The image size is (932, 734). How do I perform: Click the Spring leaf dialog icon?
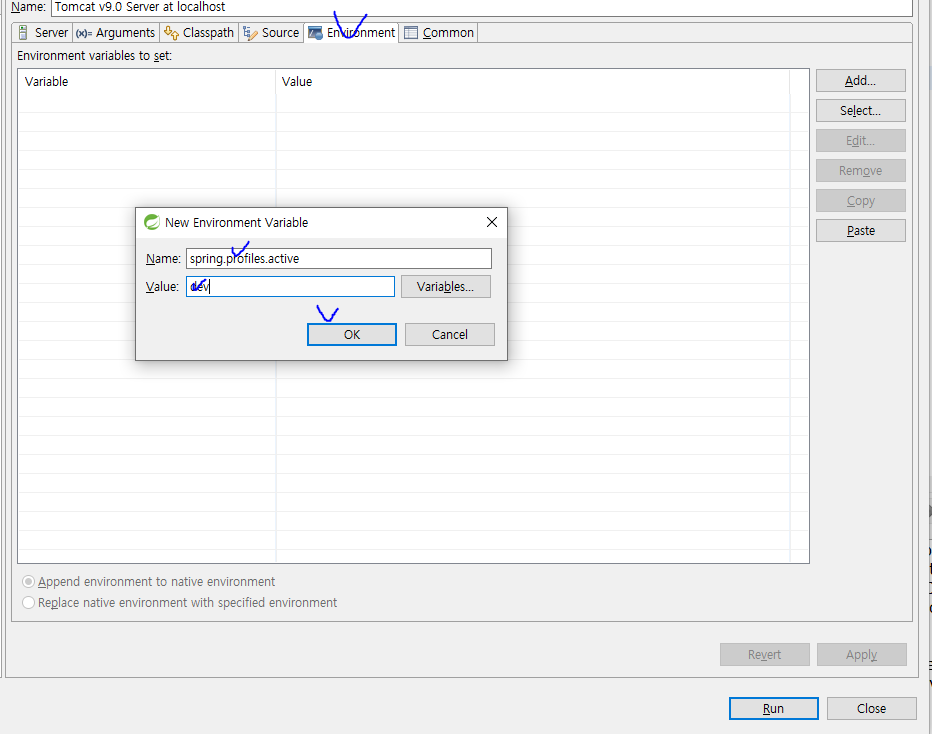tap(152, 222)
